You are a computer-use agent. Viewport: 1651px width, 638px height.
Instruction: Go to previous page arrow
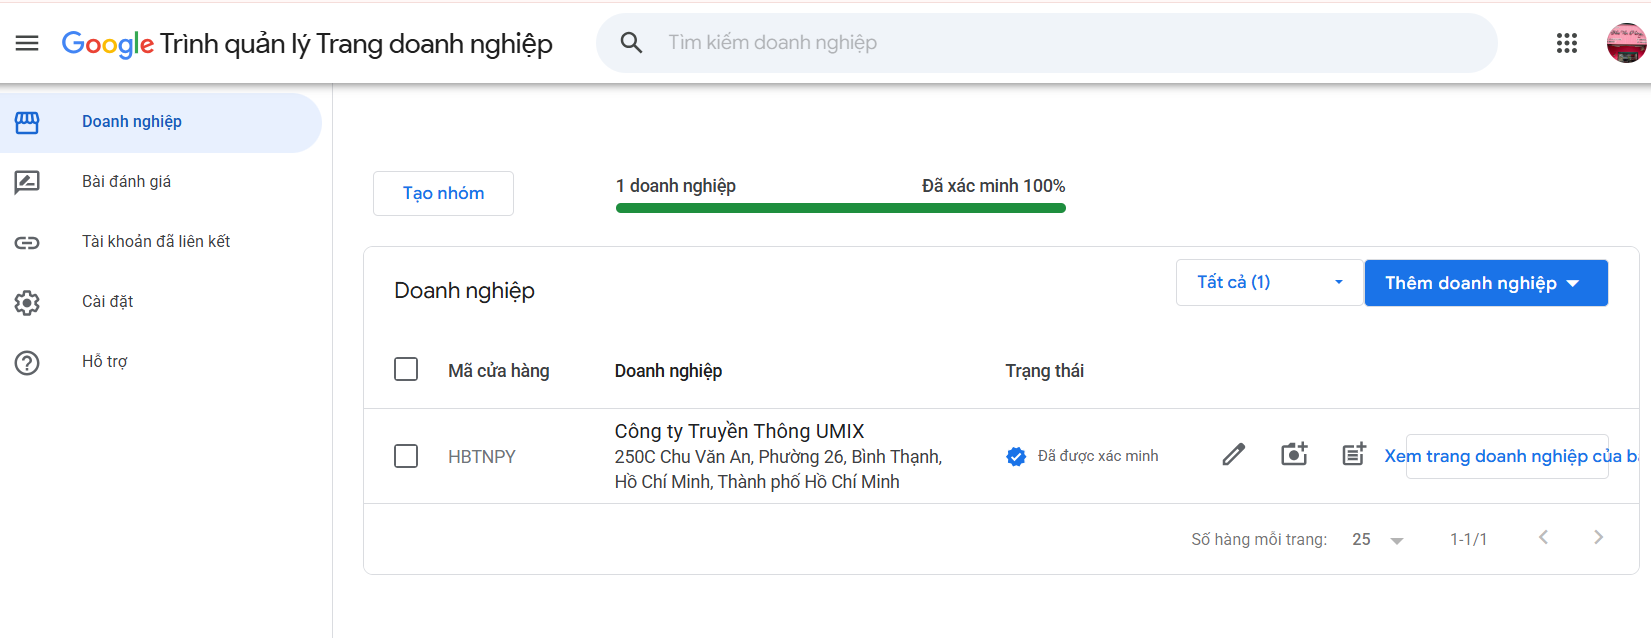pos(1544,538)
